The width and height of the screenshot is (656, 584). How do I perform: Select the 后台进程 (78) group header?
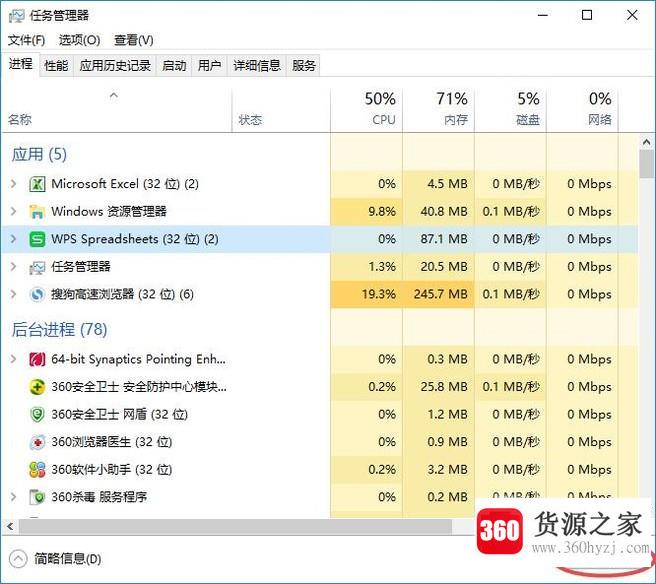click(x=59, y=330)
